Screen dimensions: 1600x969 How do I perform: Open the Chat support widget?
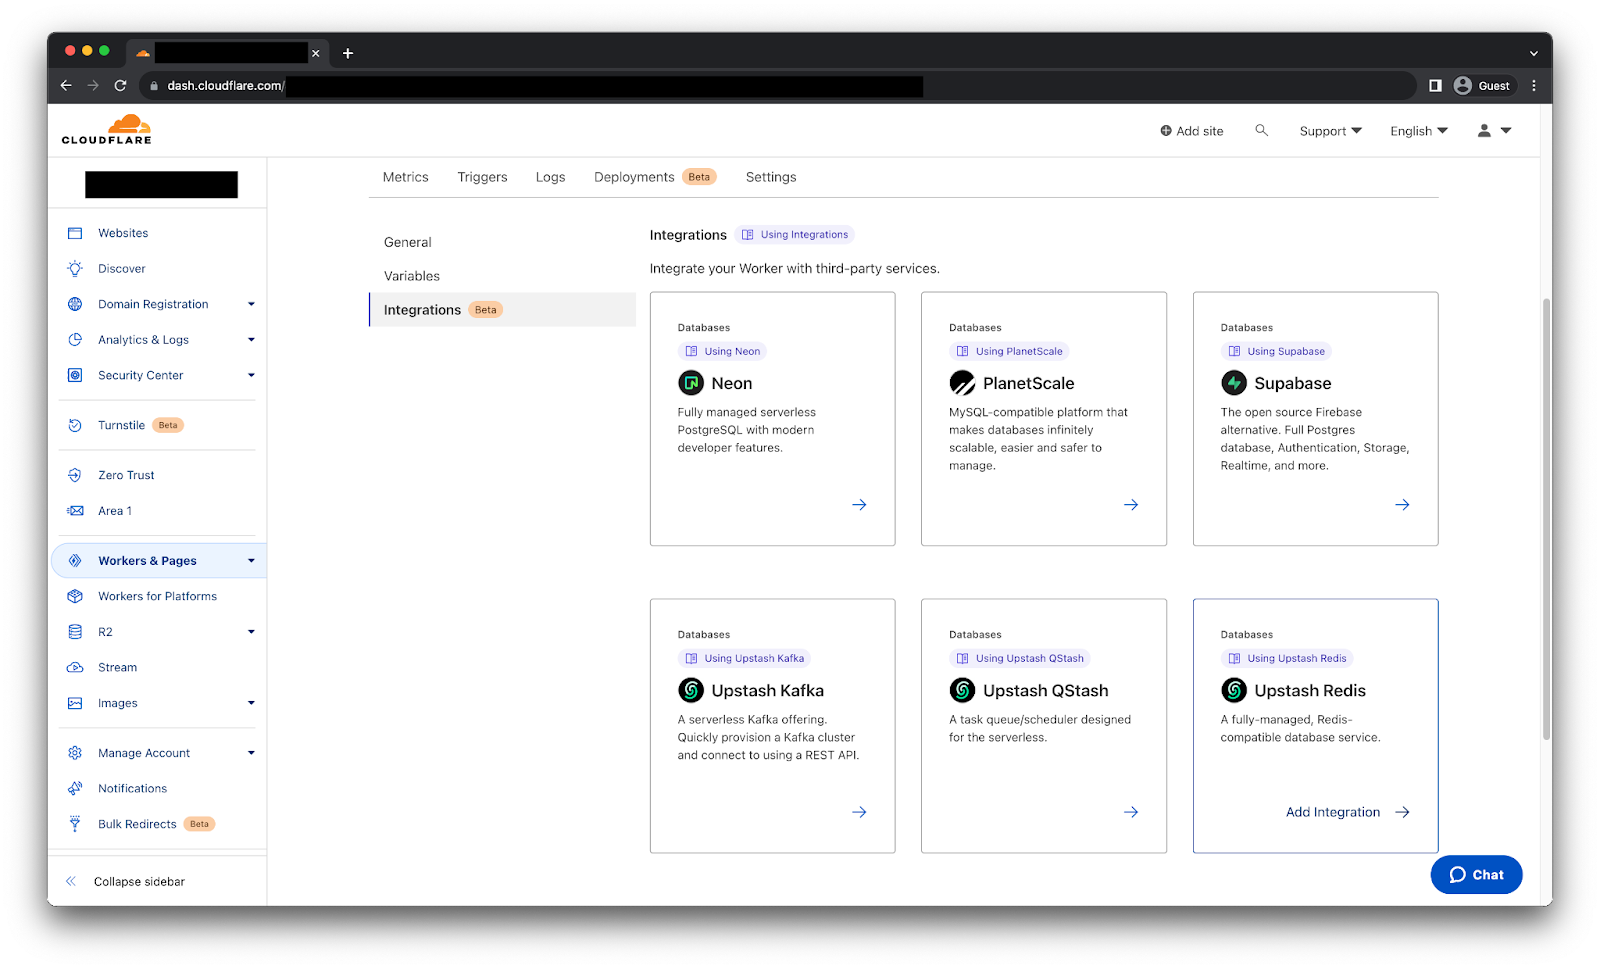pyautogui.click(x=1476, y=874)
